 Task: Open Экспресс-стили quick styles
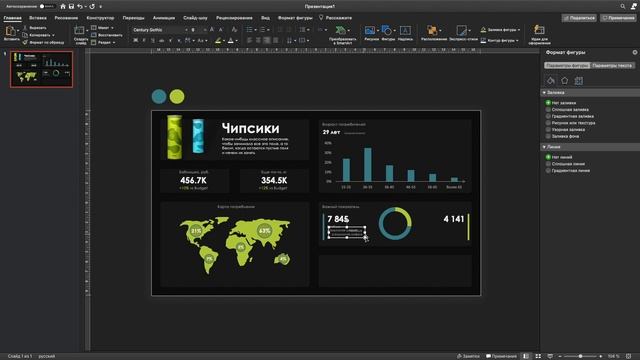coord(463,33)
